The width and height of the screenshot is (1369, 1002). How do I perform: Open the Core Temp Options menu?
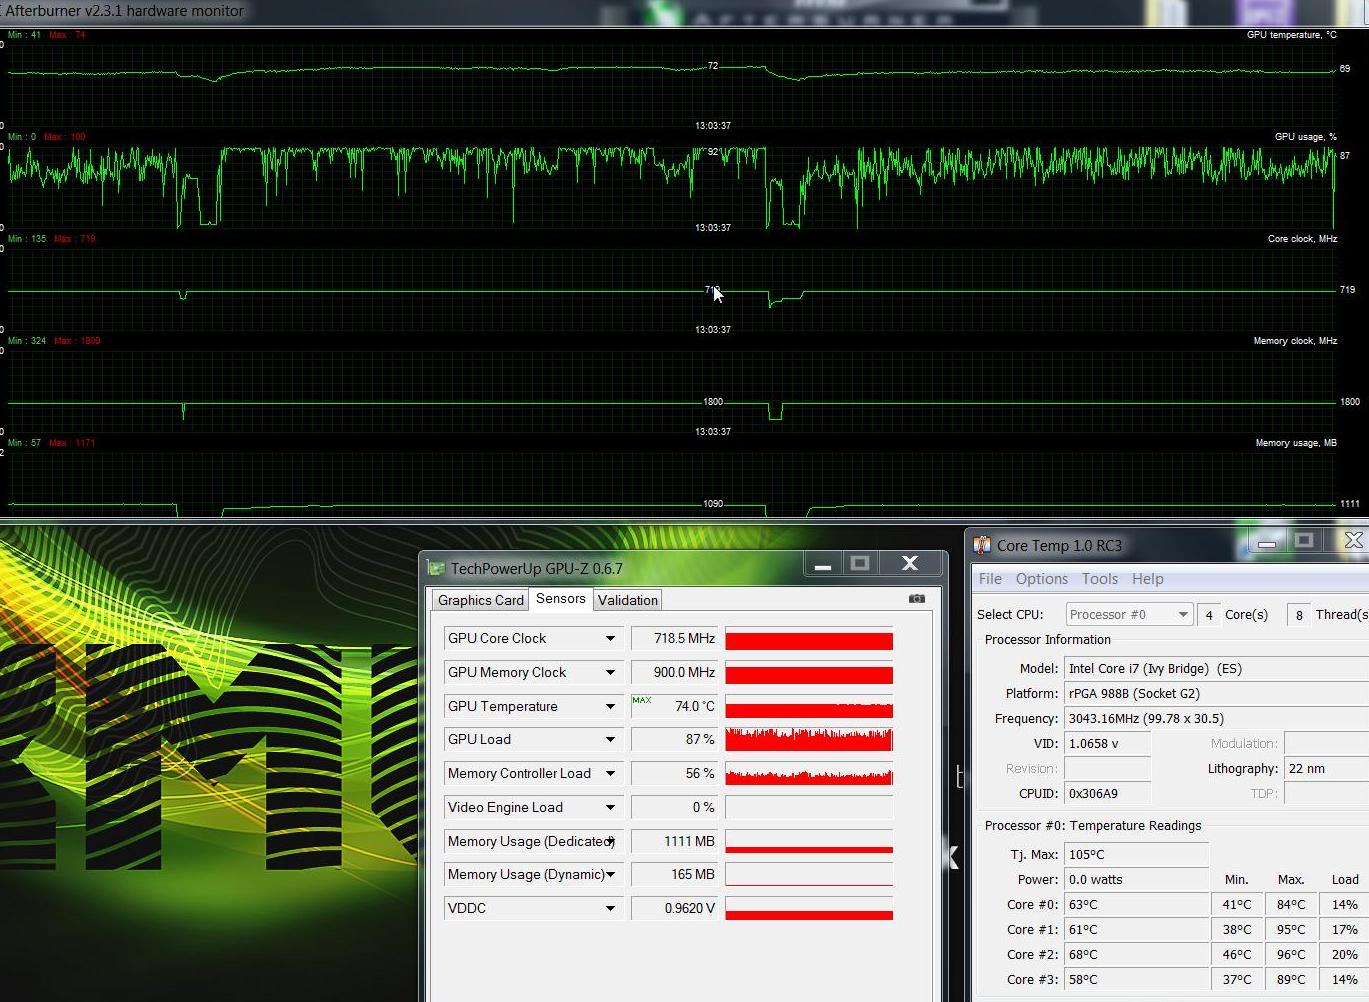click(x=1041, y=578)
